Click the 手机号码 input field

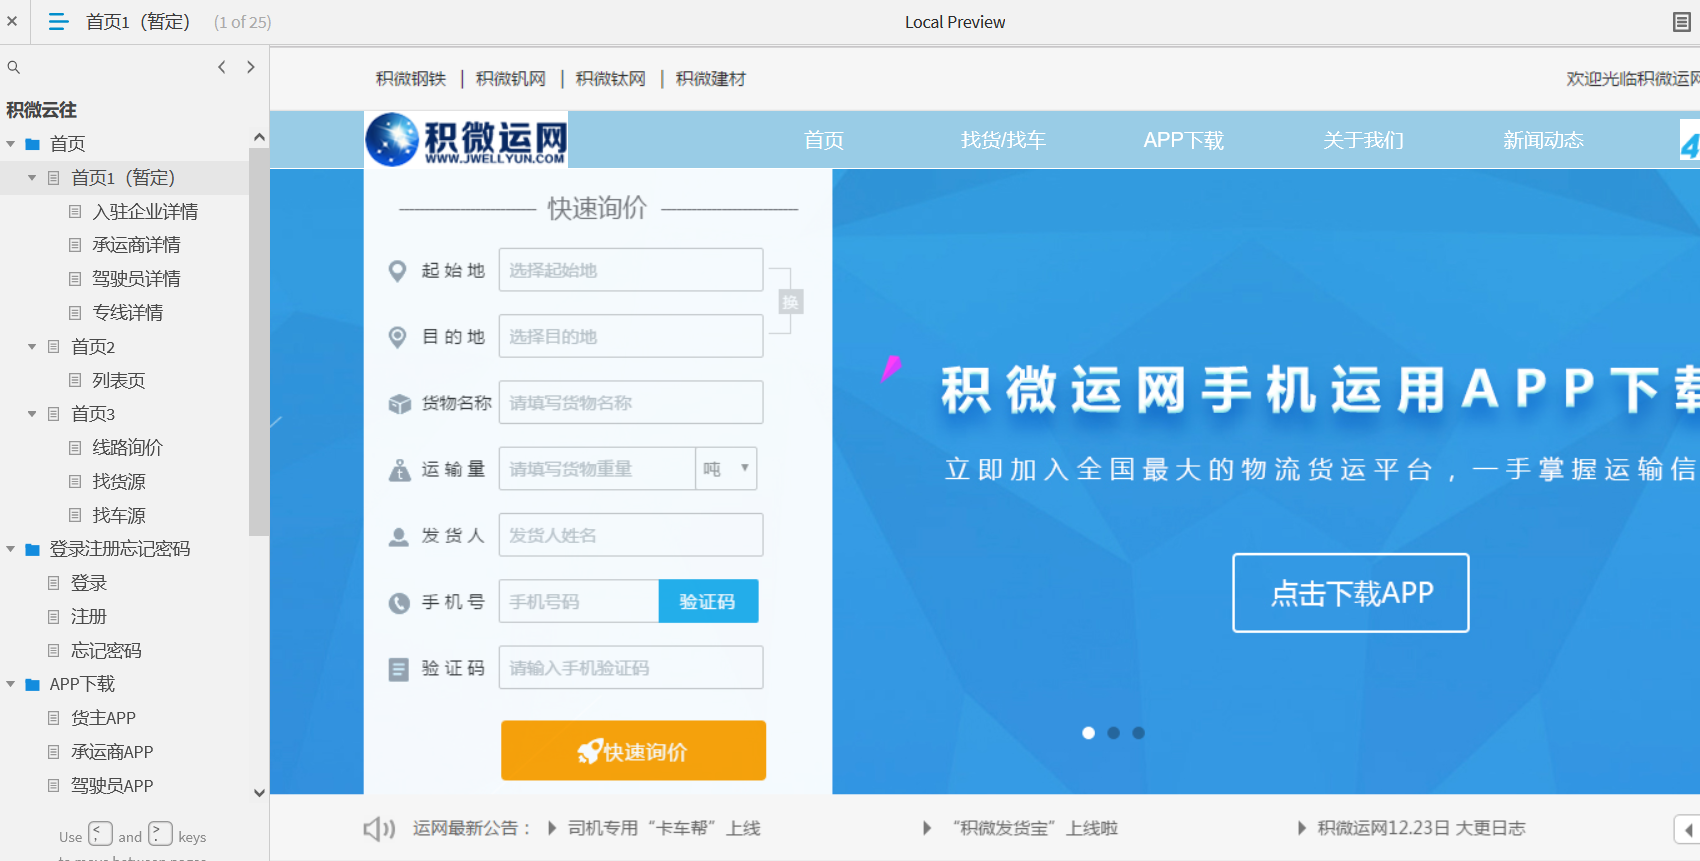pyautogui.click(x=579, y=601)
